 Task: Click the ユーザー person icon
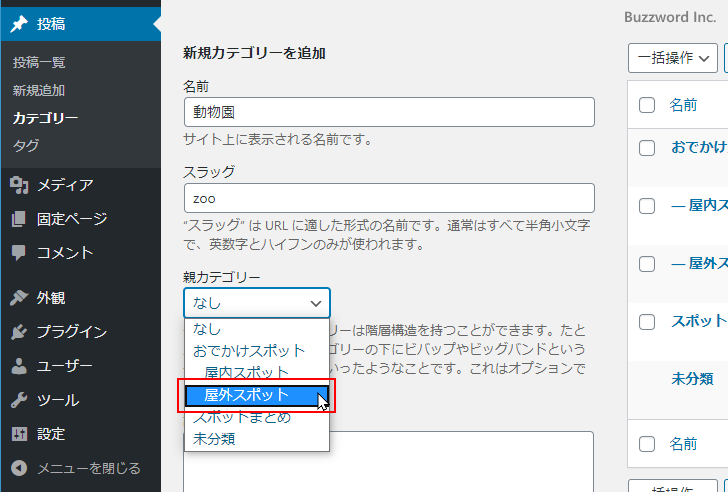pyautogui.click(x=19, y=366)
